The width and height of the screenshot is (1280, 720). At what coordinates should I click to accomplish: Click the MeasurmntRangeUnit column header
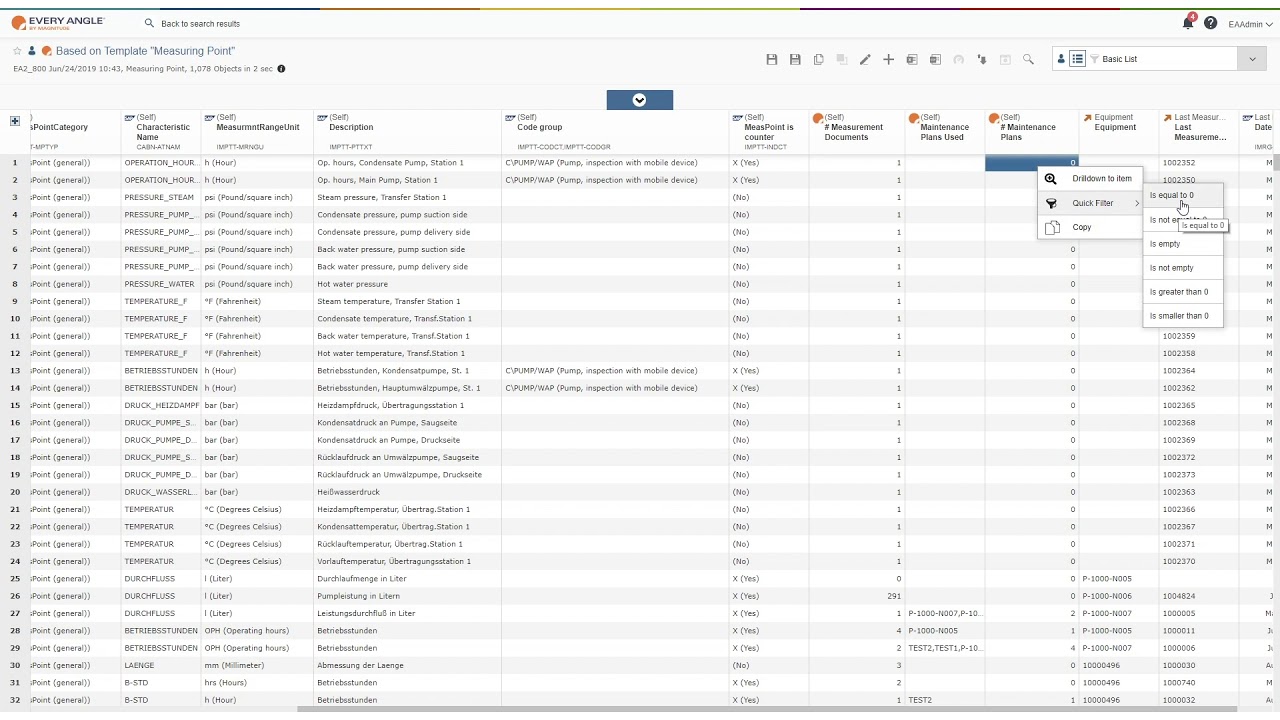click(x=257, y=132)
